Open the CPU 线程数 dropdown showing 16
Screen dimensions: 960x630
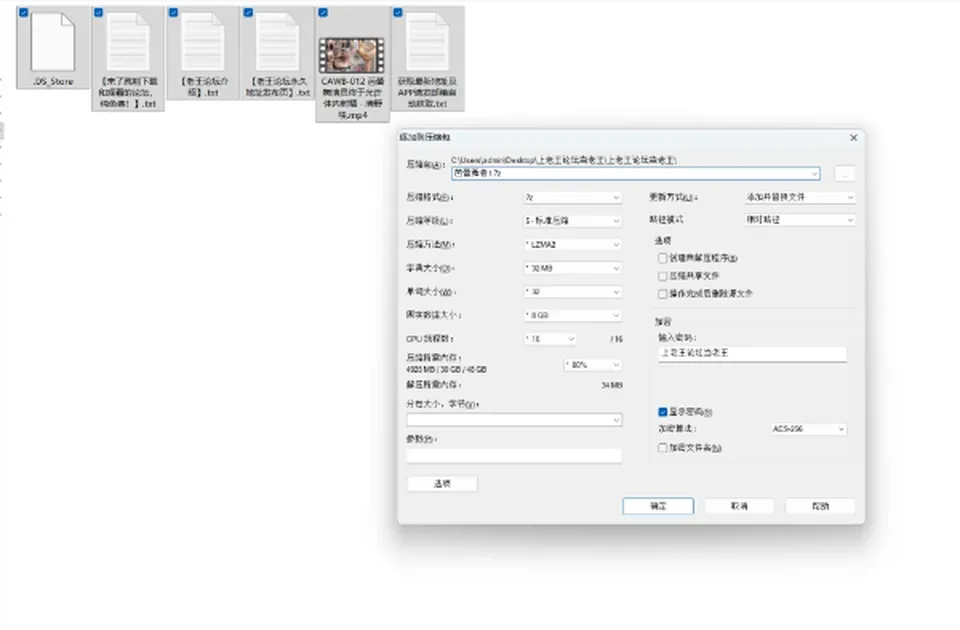click(x=550, y=339)
